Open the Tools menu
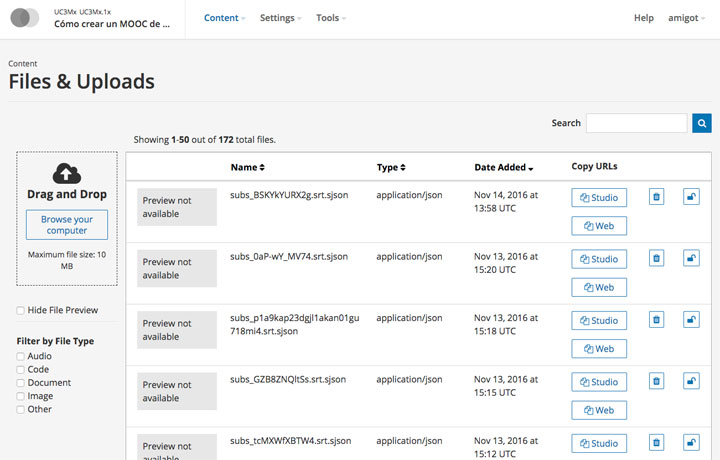This screenshot has width=720, height=460. coord(331,18)
